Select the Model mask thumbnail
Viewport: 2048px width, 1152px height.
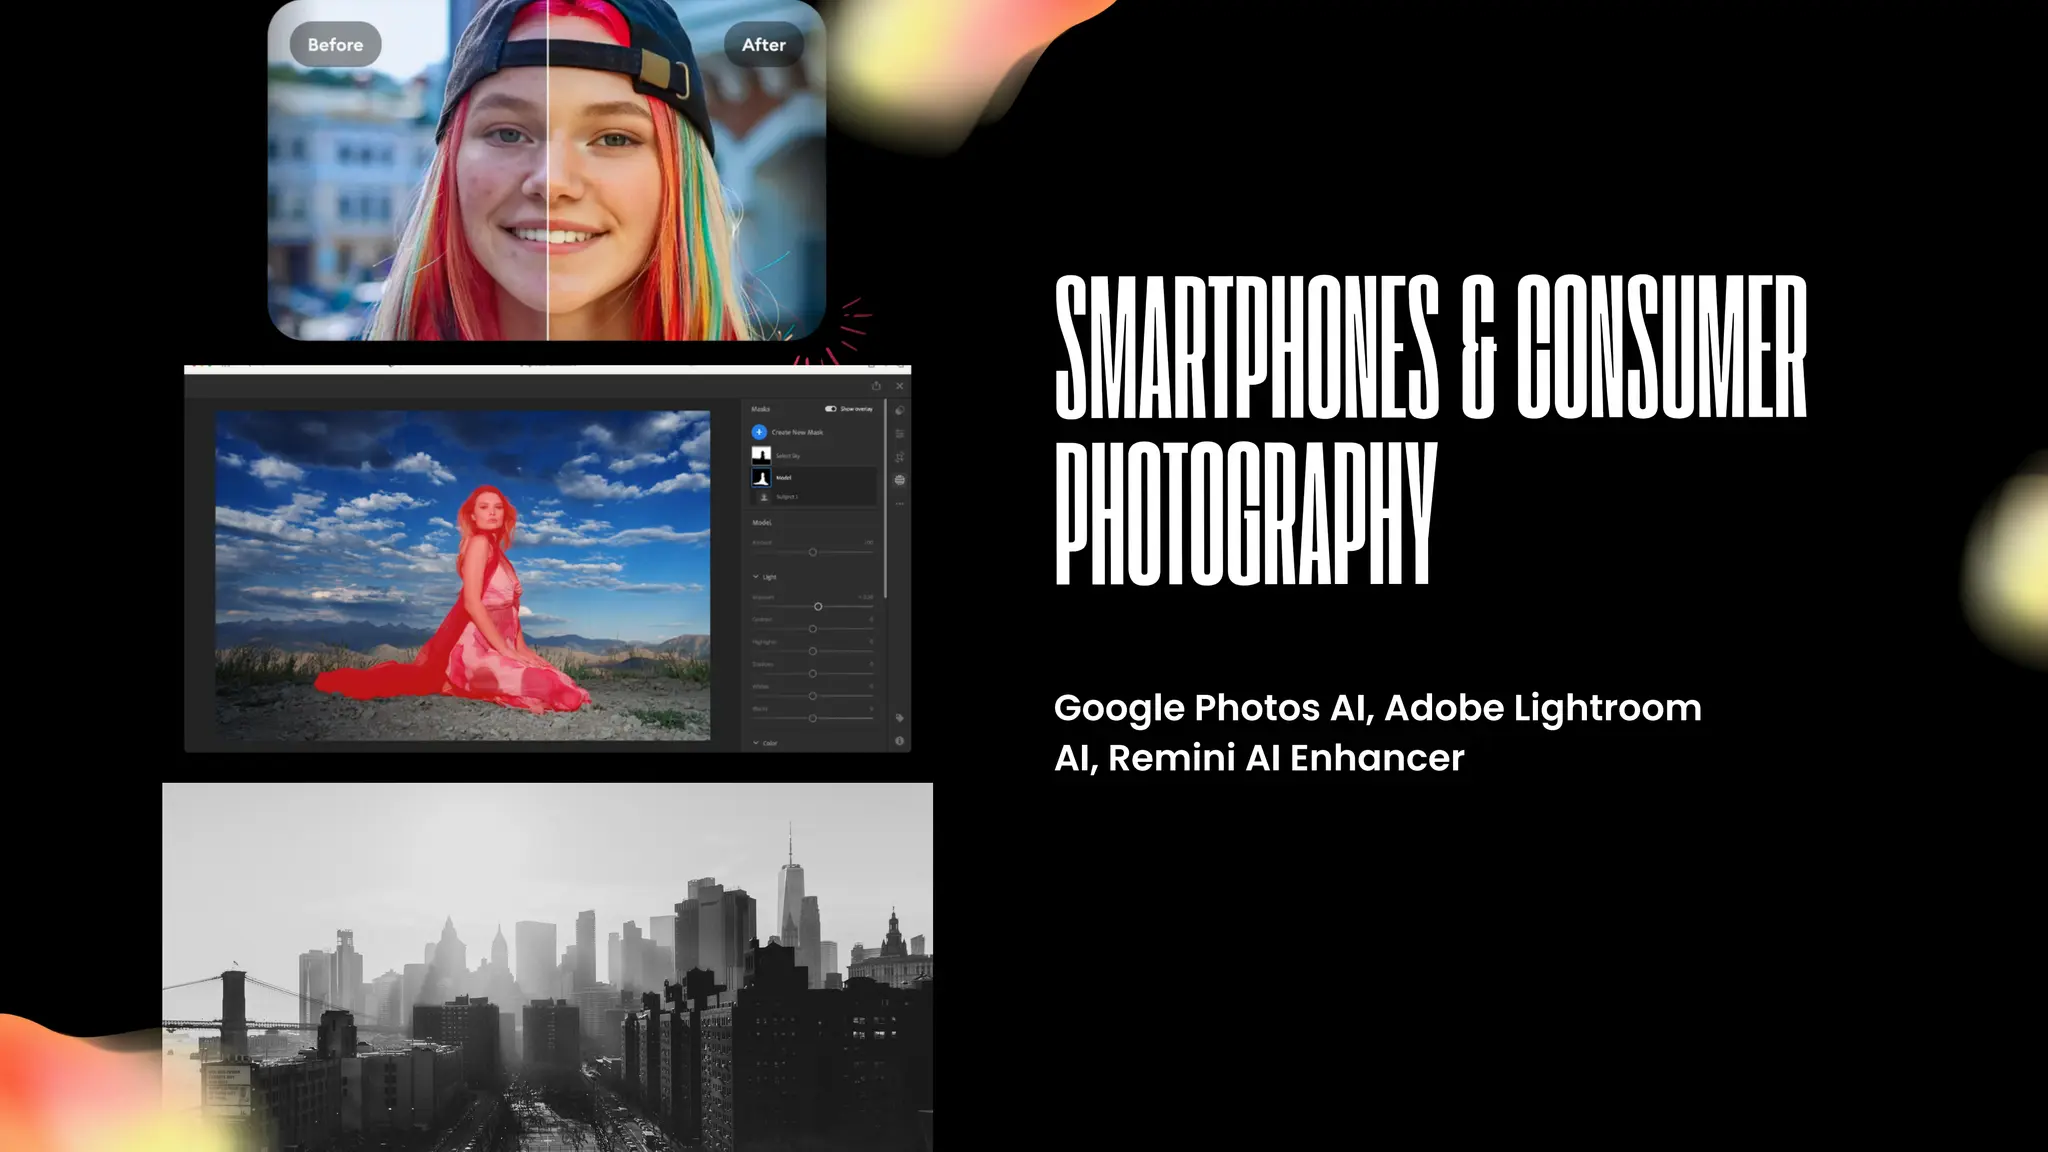pyautogui.click(x=761, y=477)
